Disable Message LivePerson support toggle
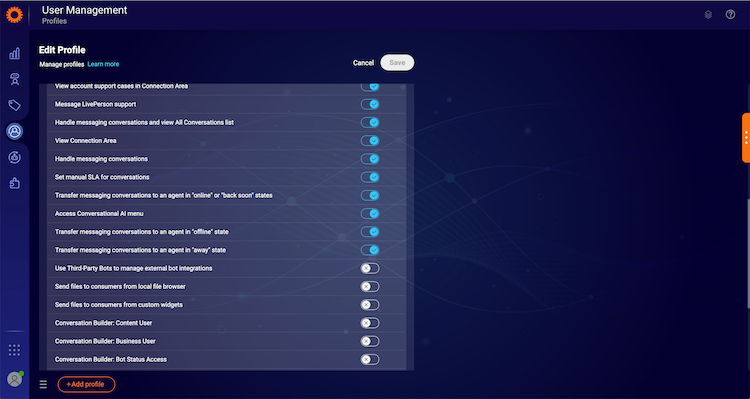Image resolution: width=750 pixels, height=399 pixels. click(370, 104)
